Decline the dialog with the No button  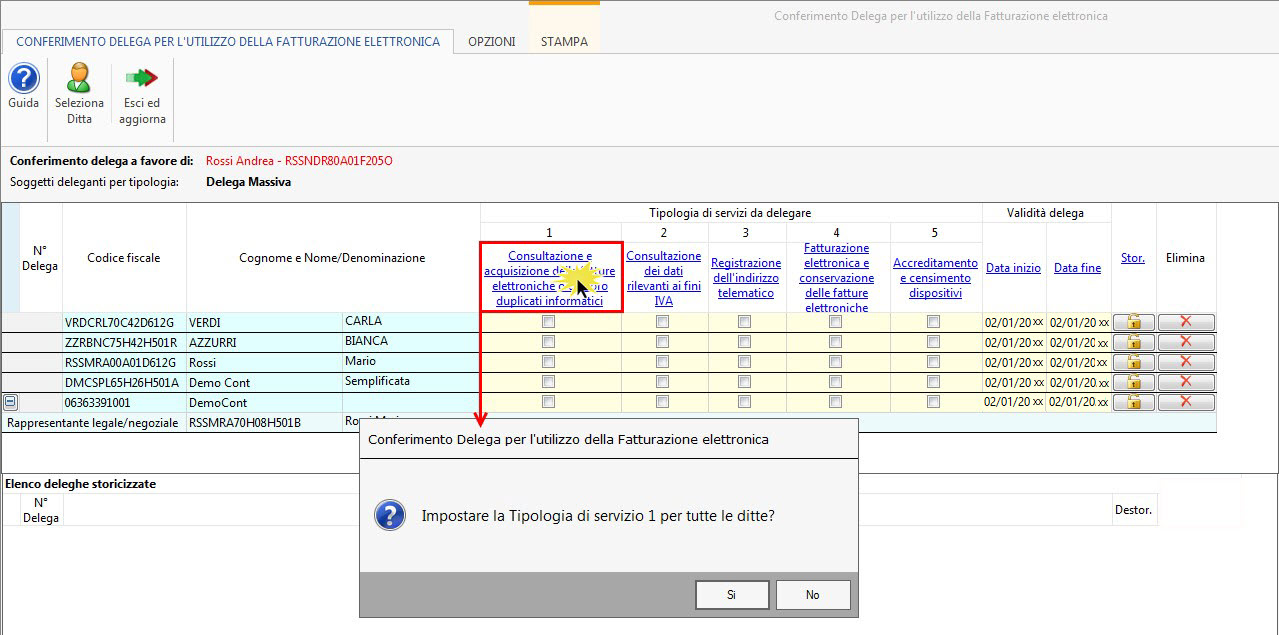pyautogui.click(x=813, y=594)
